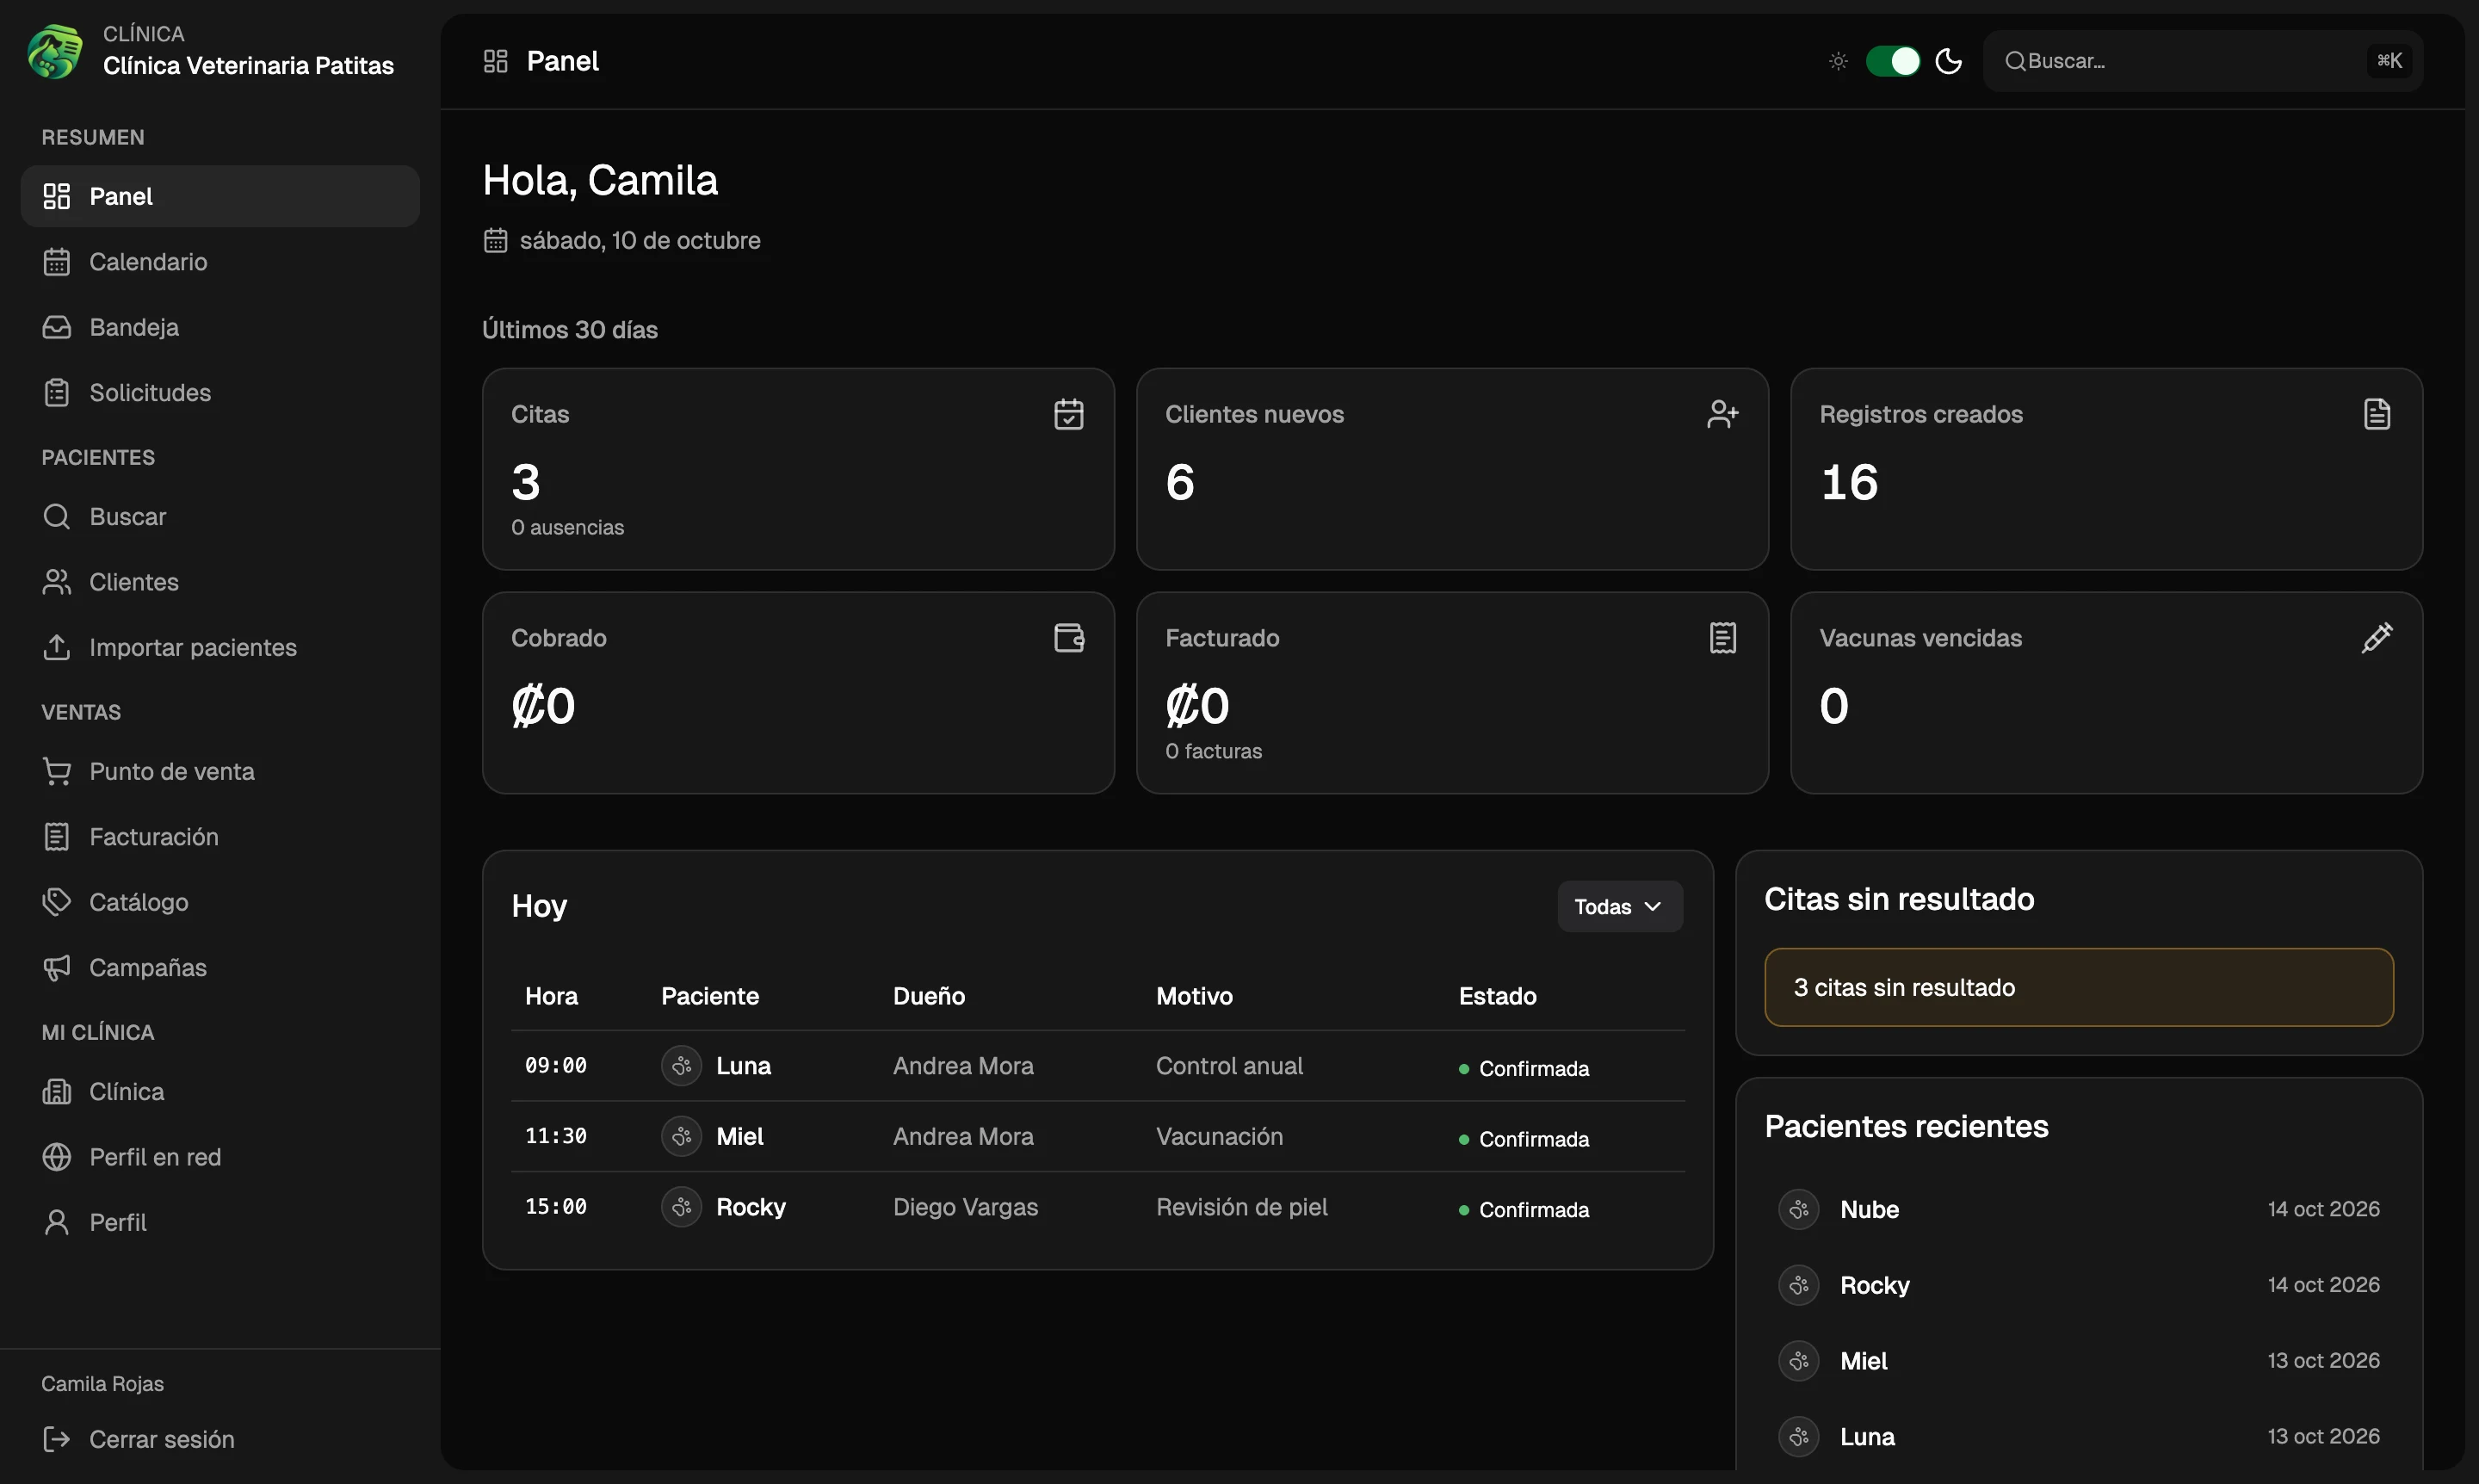Click the Cobrado wallet icon
The image size is (2479, 1484).
click(1069, 638)
